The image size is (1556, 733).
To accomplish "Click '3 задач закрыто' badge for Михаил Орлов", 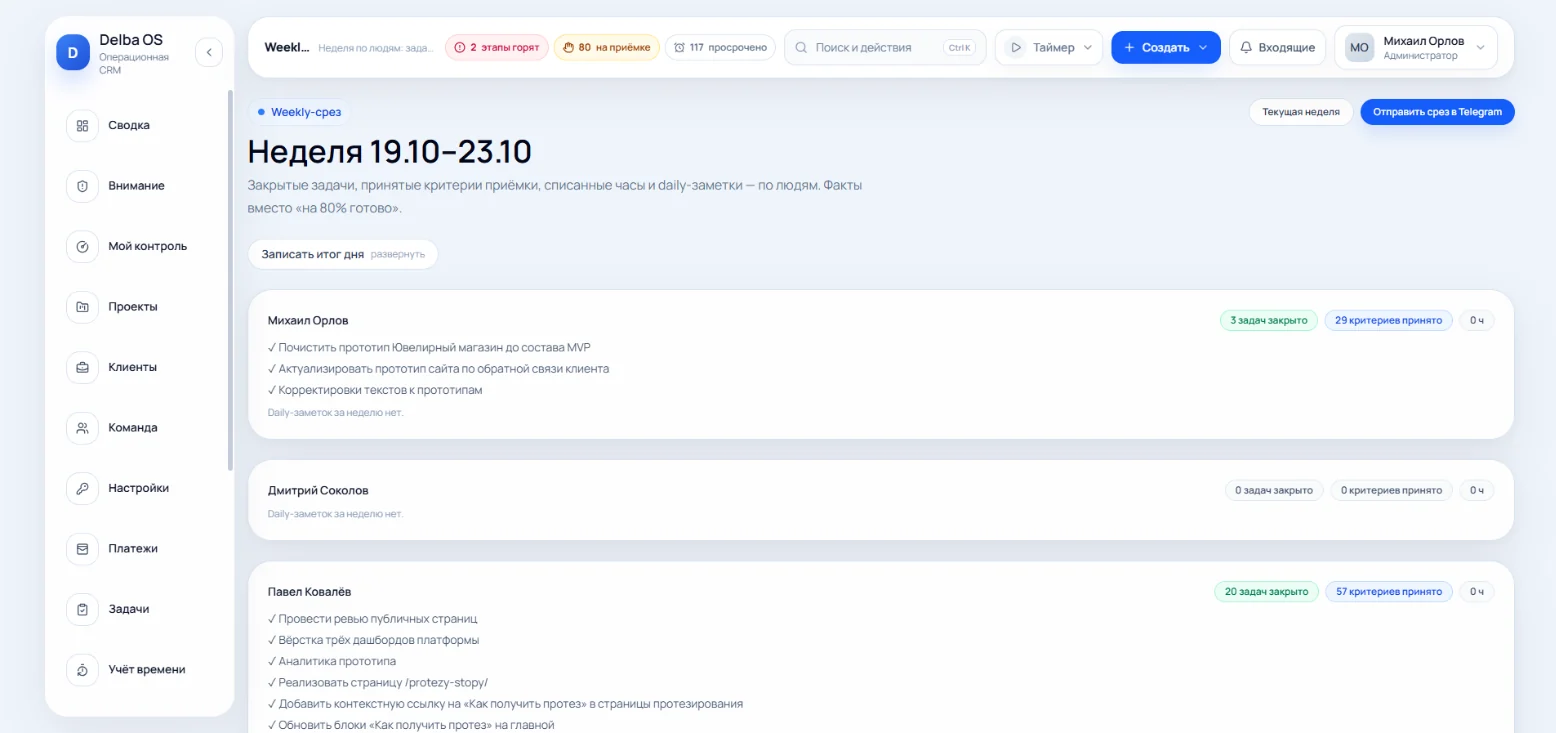I will pyautogui.click(x=1269, y=320).
